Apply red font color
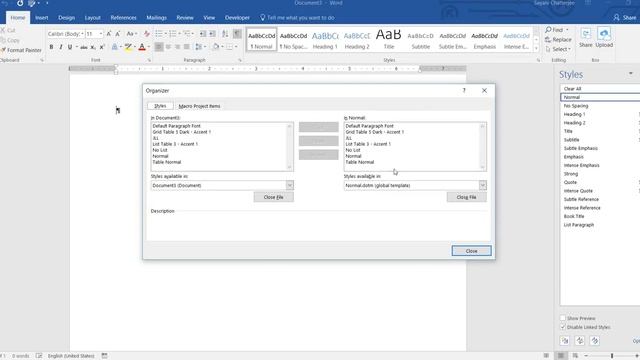Viewport: 640px width, 360px height. (x=142, y=47)
